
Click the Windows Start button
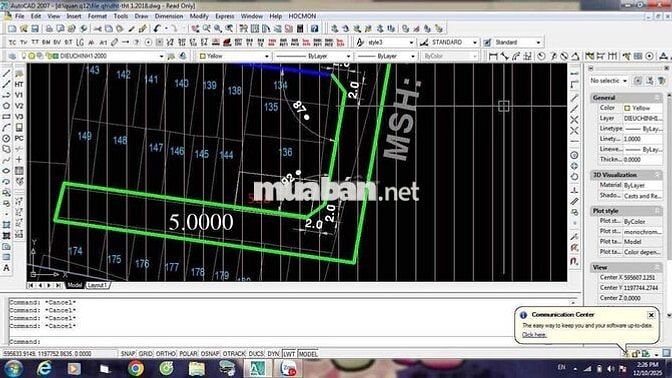(x=13, y=369)
